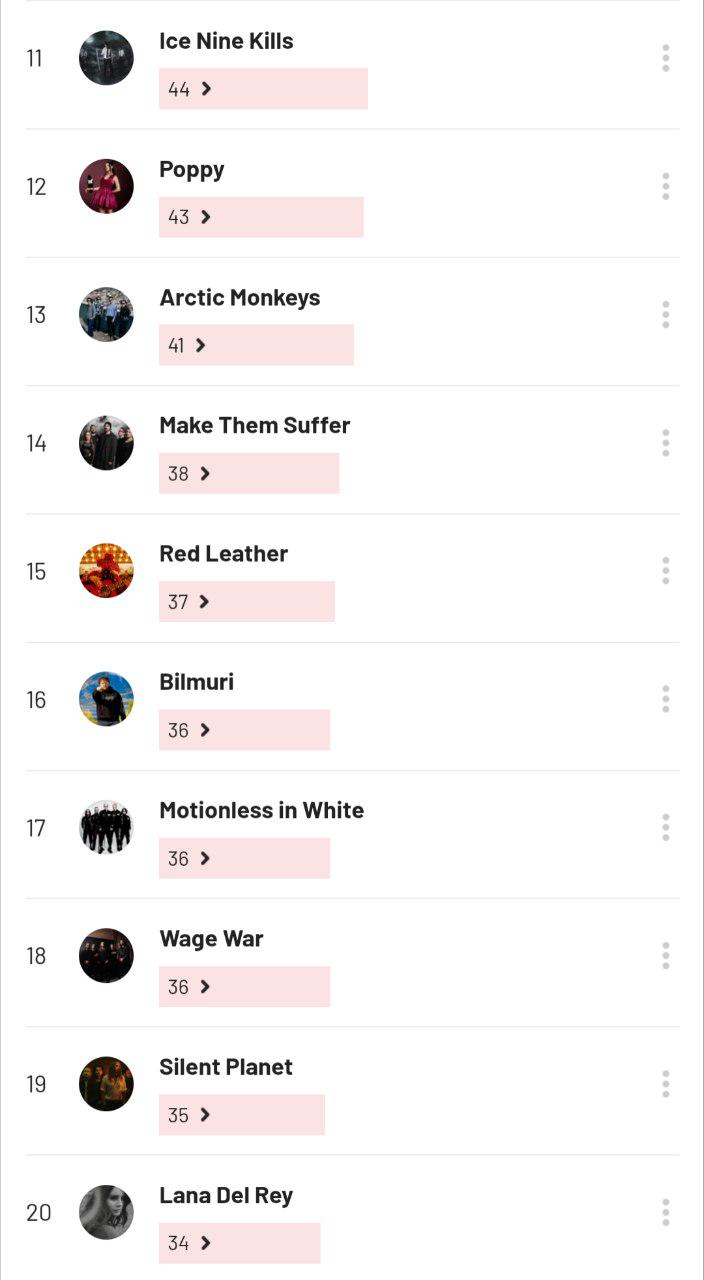Click the Lana Del Rey profile picture
Screen dimensions: 704x1280
tap(106, 1212)
